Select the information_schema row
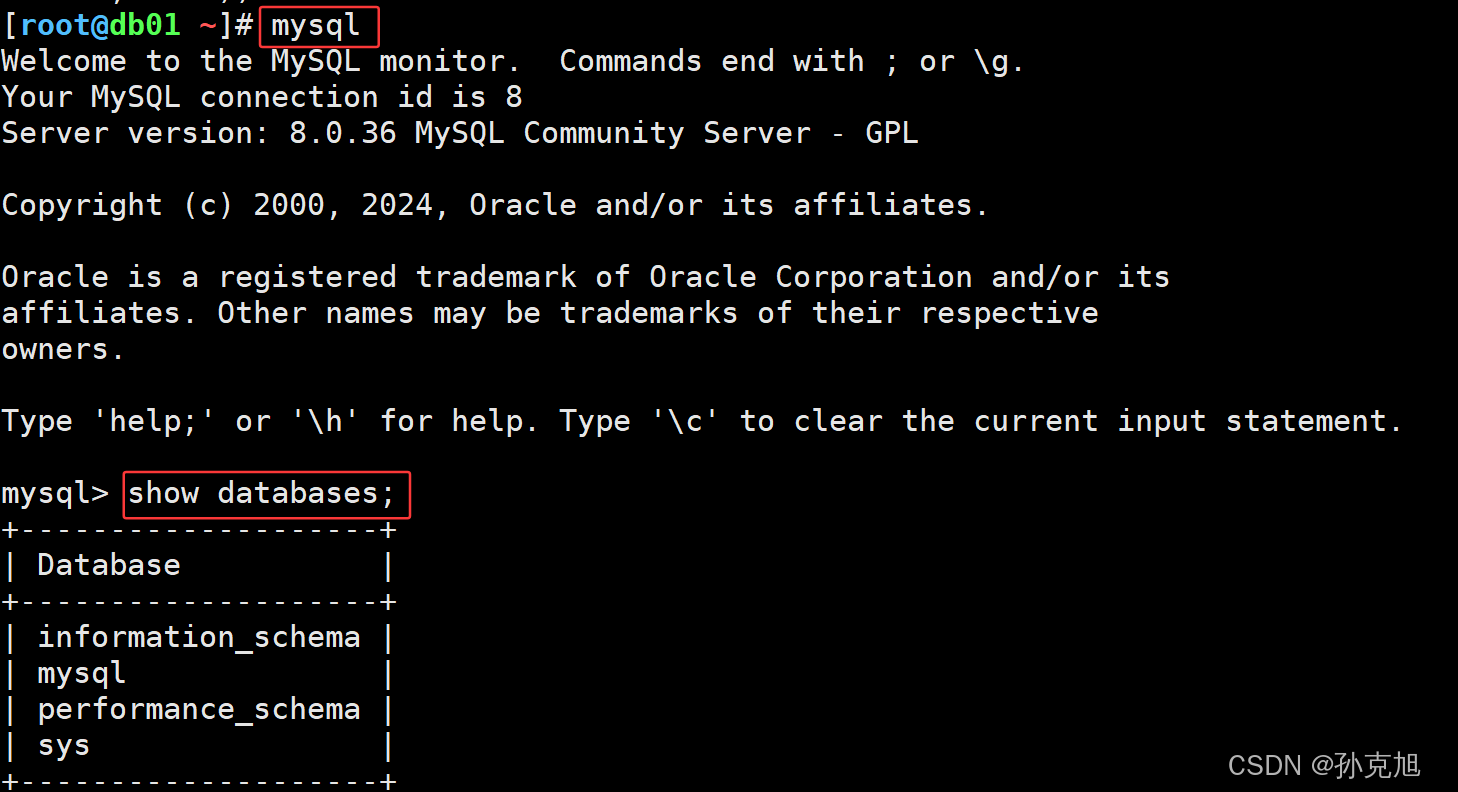The height and width of the screenshot is (792, 1458). pyautogui.click(x=199, y=637)
